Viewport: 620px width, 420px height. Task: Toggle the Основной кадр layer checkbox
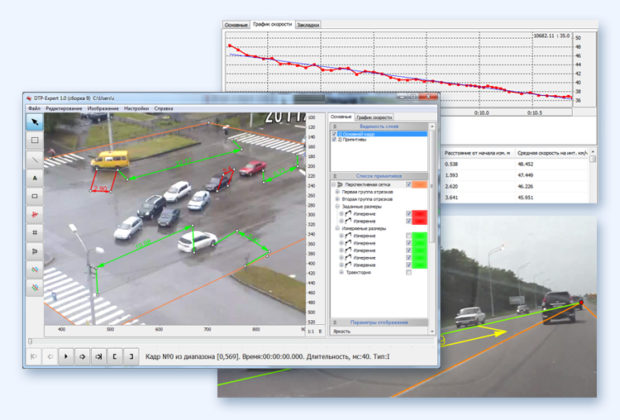(335, 134)
